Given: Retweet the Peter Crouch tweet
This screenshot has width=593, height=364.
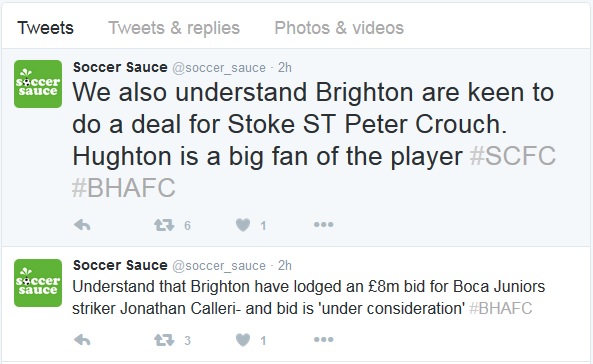Looking at the screenshot, I should point(164,225).
